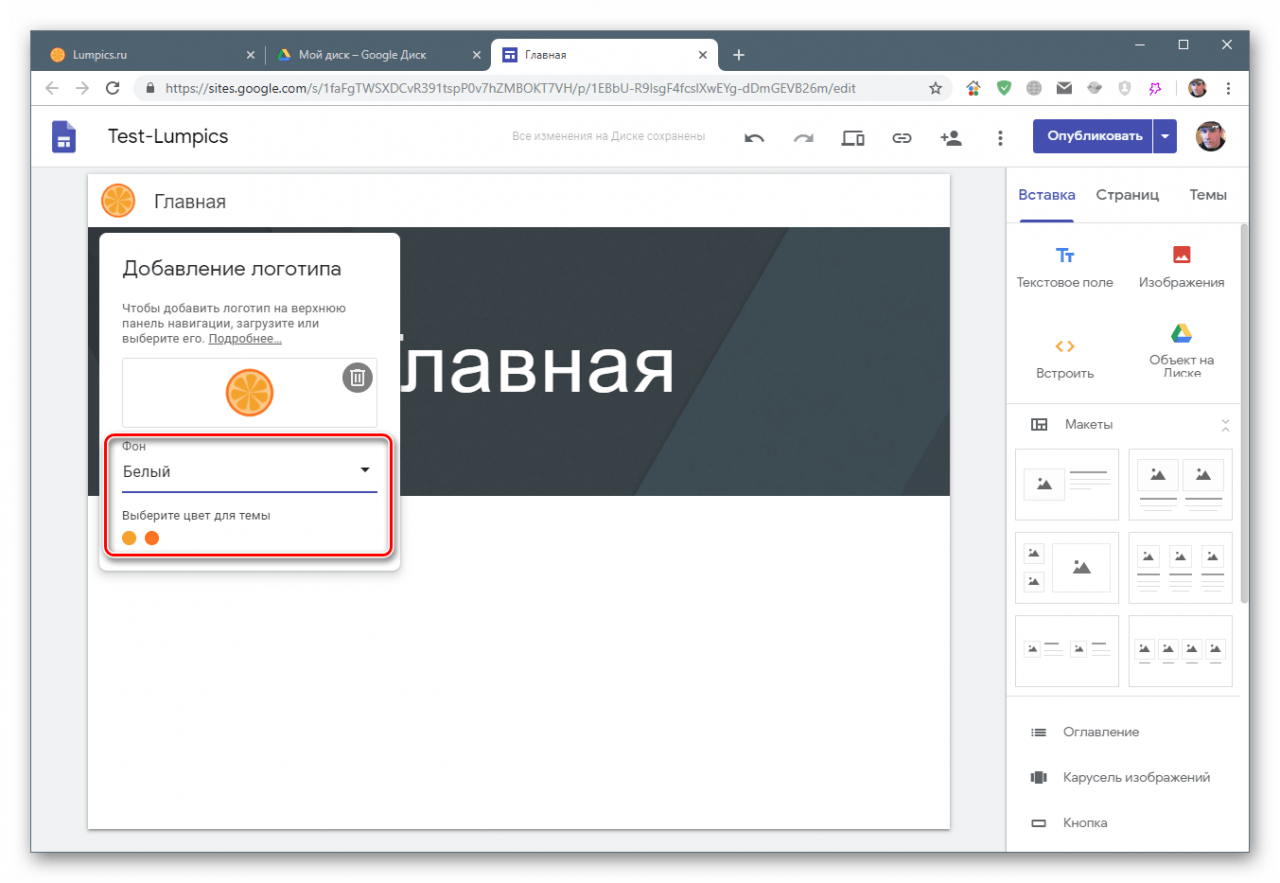1280x883 pixels.
Task: Share the site with other editors
Action: [951, 138]
